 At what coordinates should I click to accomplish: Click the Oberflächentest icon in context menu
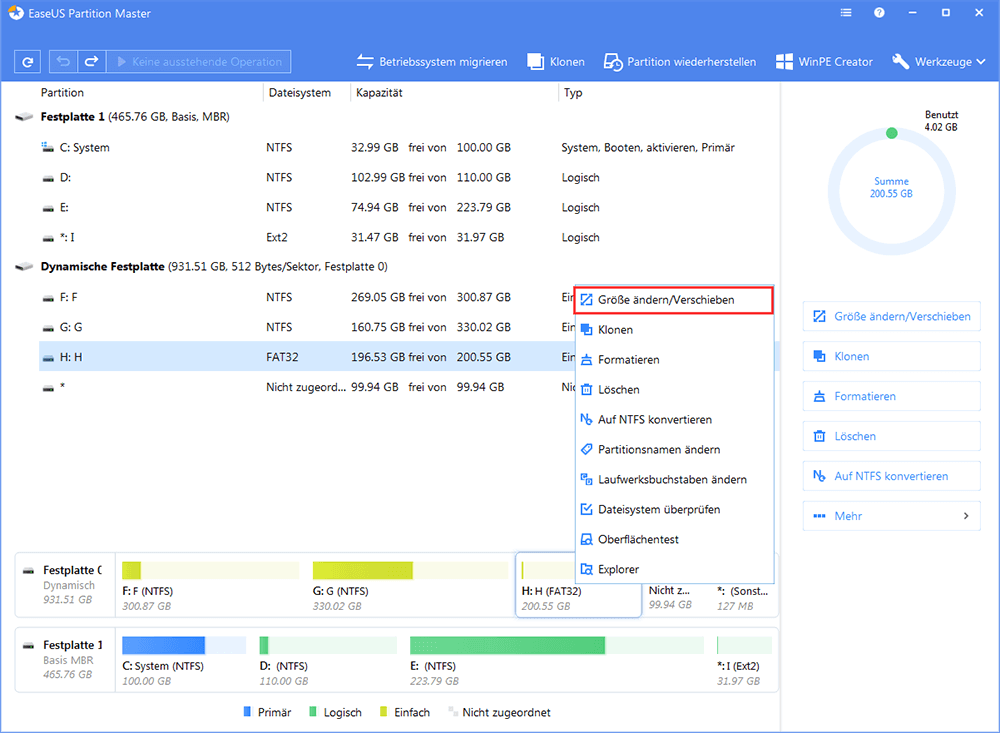[587, 539]
